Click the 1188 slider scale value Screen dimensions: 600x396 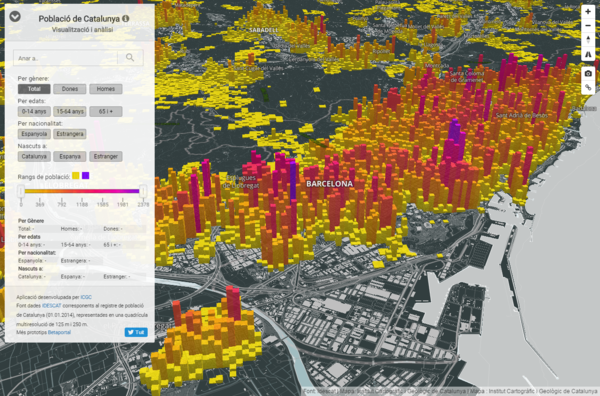82,205
